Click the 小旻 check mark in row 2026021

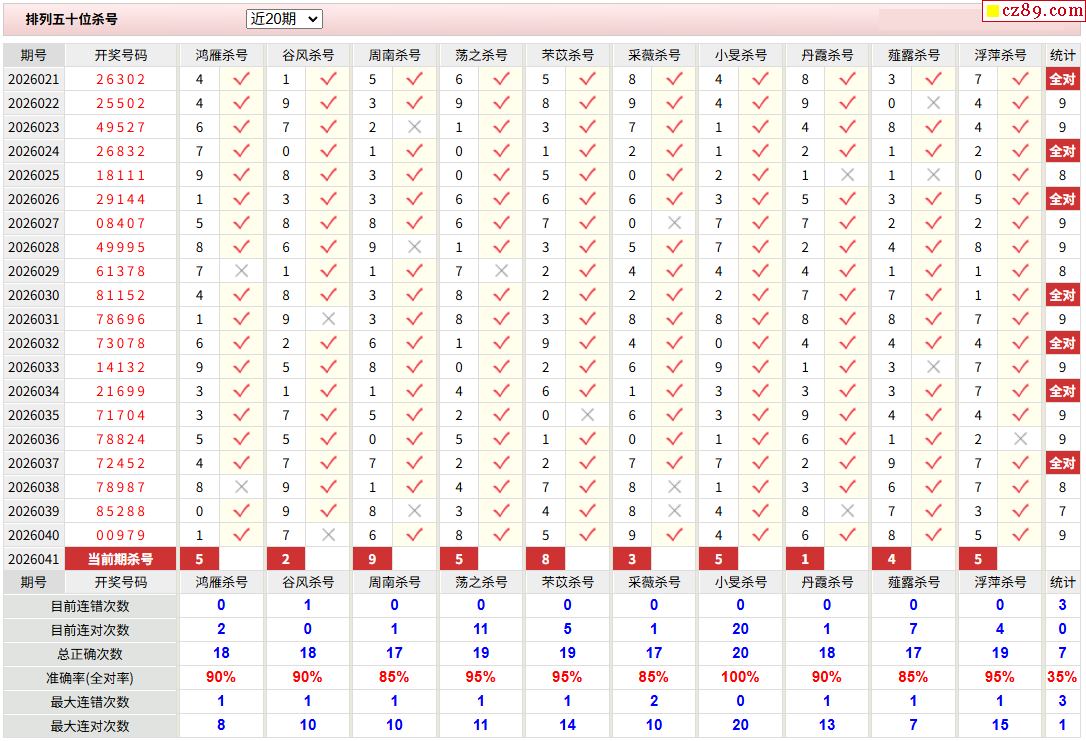[761, 79]
